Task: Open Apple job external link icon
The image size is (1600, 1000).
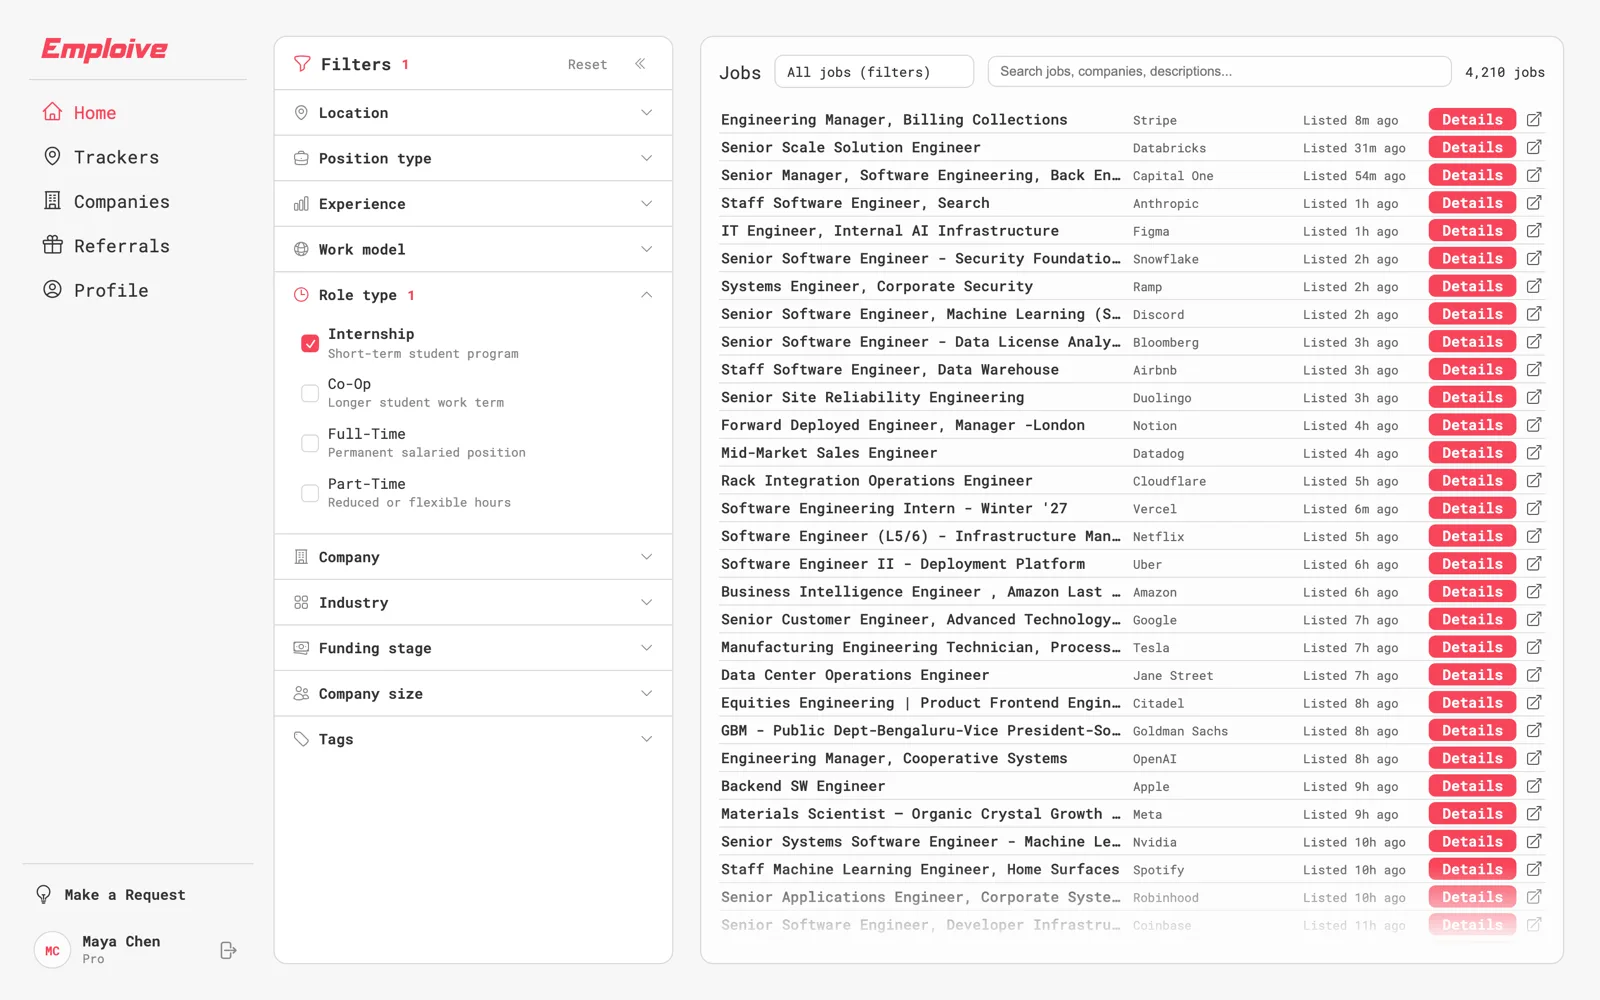Action: 1534,786
